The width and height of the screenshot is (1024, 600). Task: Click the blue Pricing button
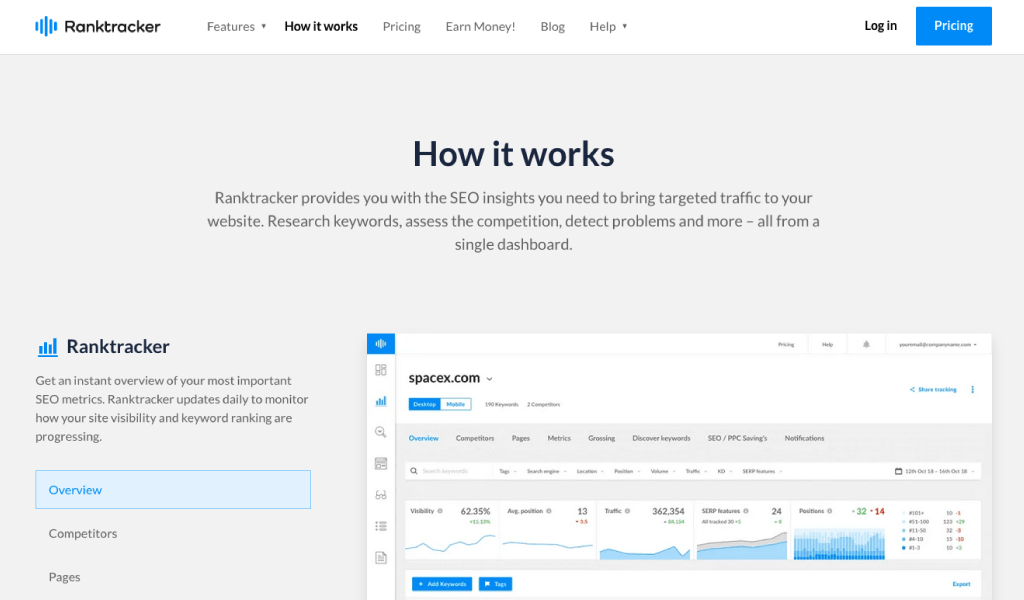(x=953, y=26)
